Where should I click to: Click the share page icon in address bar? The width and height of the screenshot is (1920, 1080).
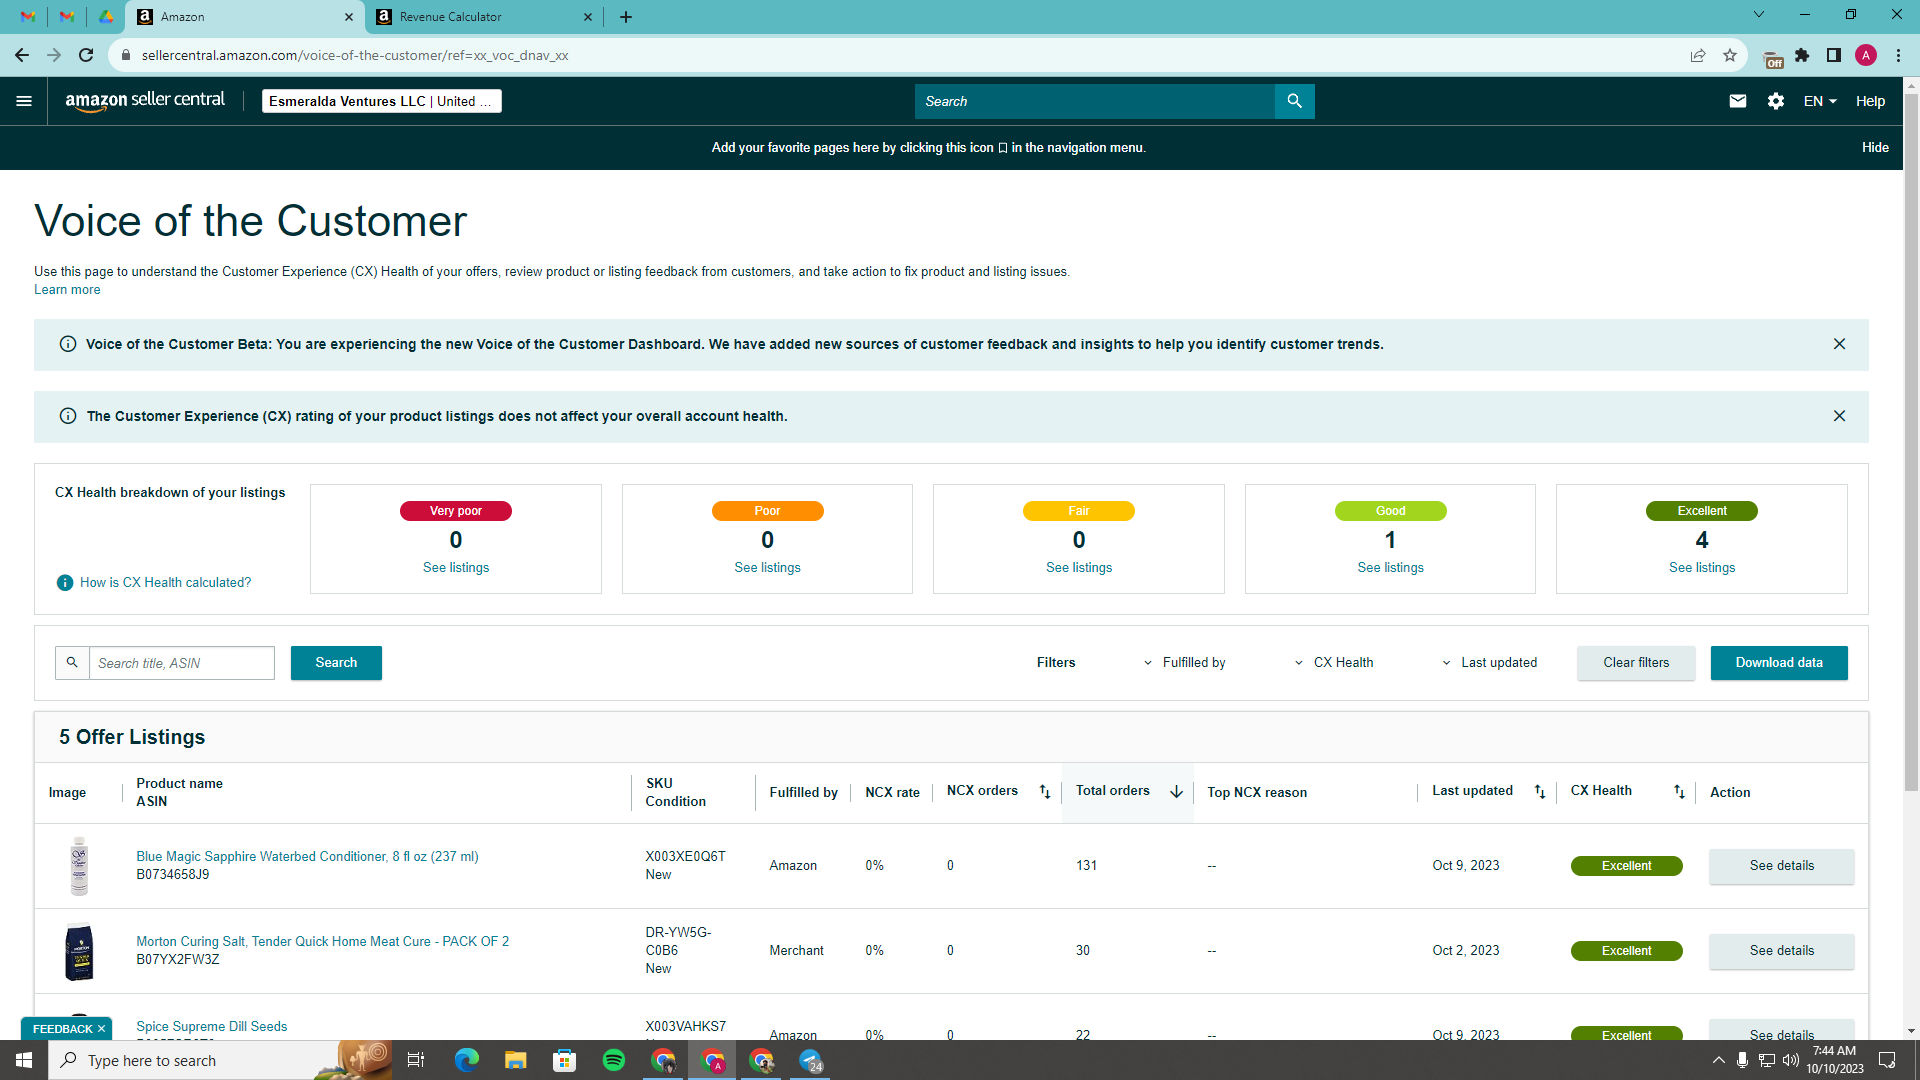tap(1698, 55)
